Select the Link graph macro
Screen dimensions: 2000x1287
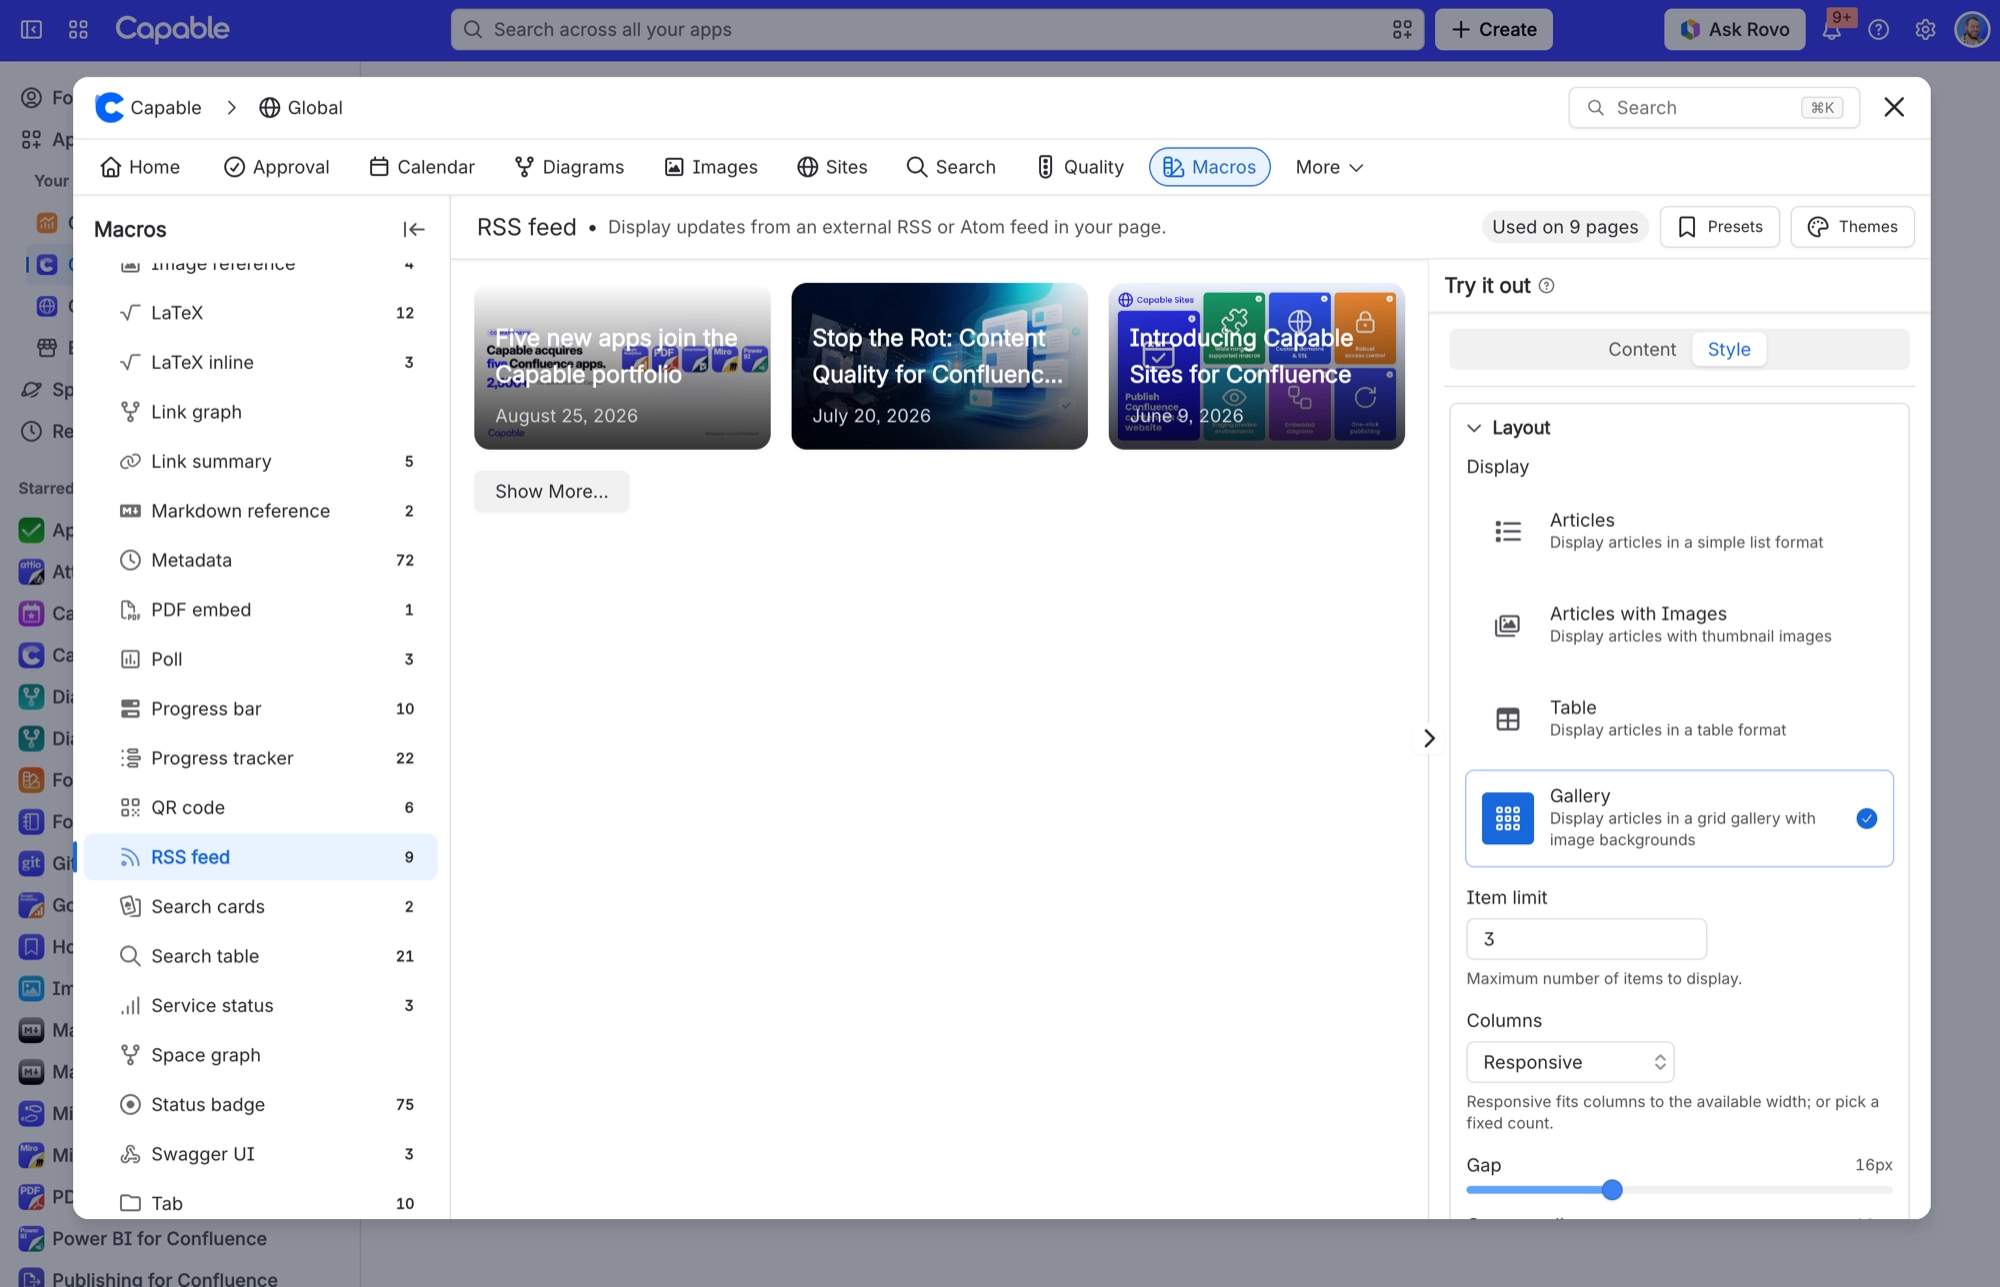[x=261, y=411]
